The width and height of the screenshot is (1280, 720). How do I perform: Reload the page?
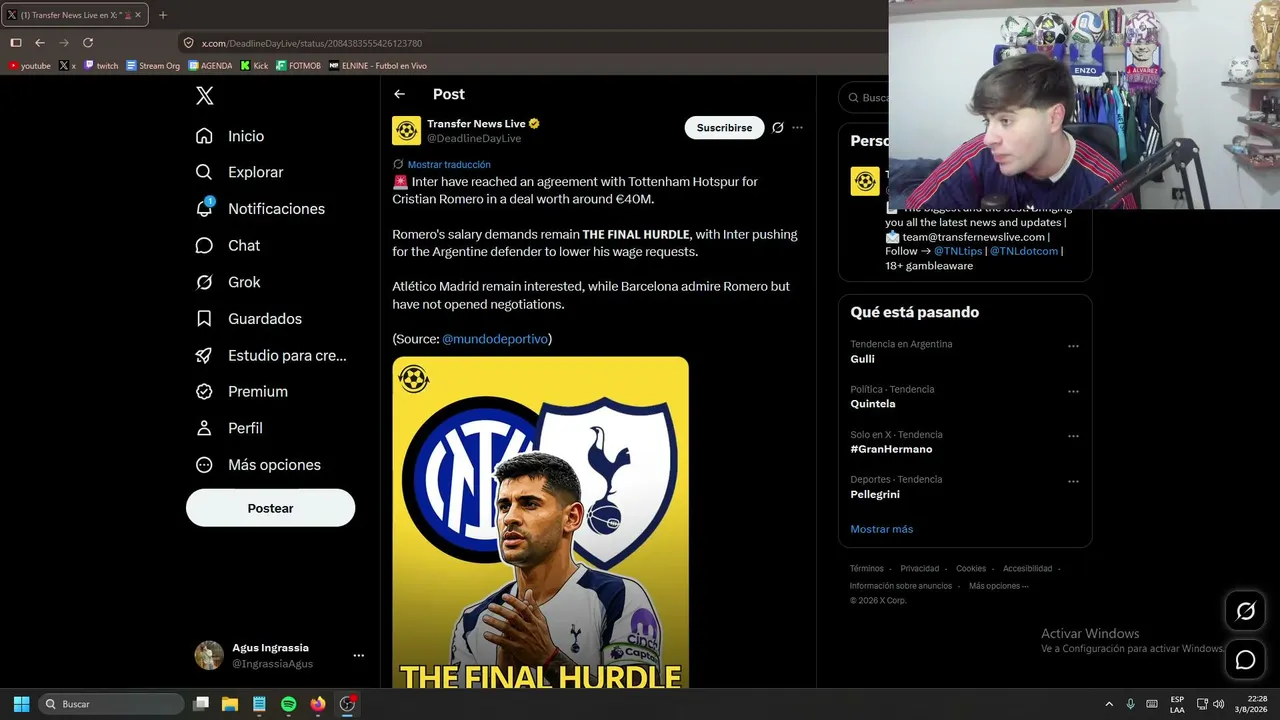point(88,43)
